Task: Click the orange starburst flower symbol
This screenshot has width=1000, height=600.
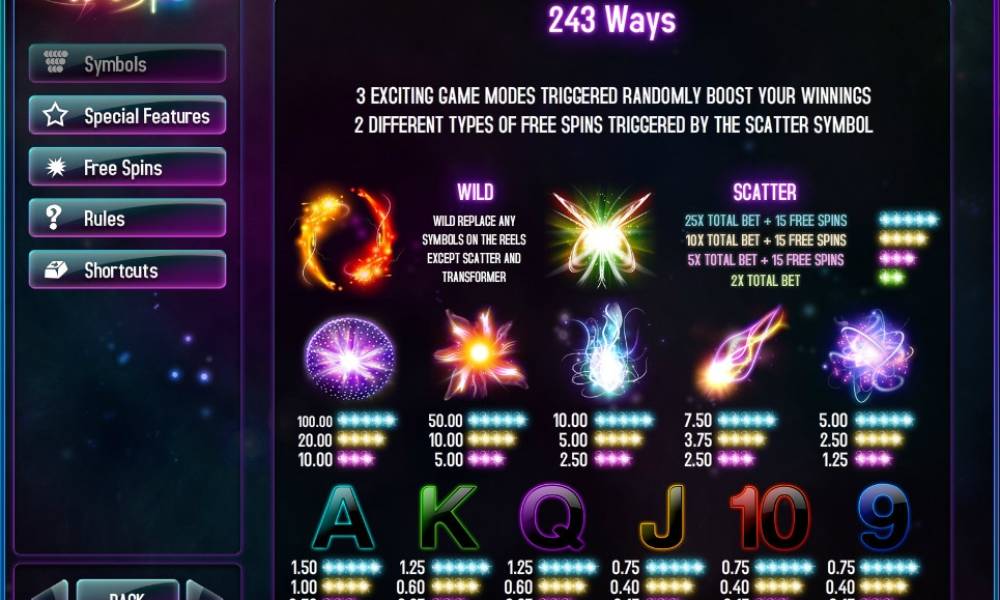Action: [x=480, y=353]
